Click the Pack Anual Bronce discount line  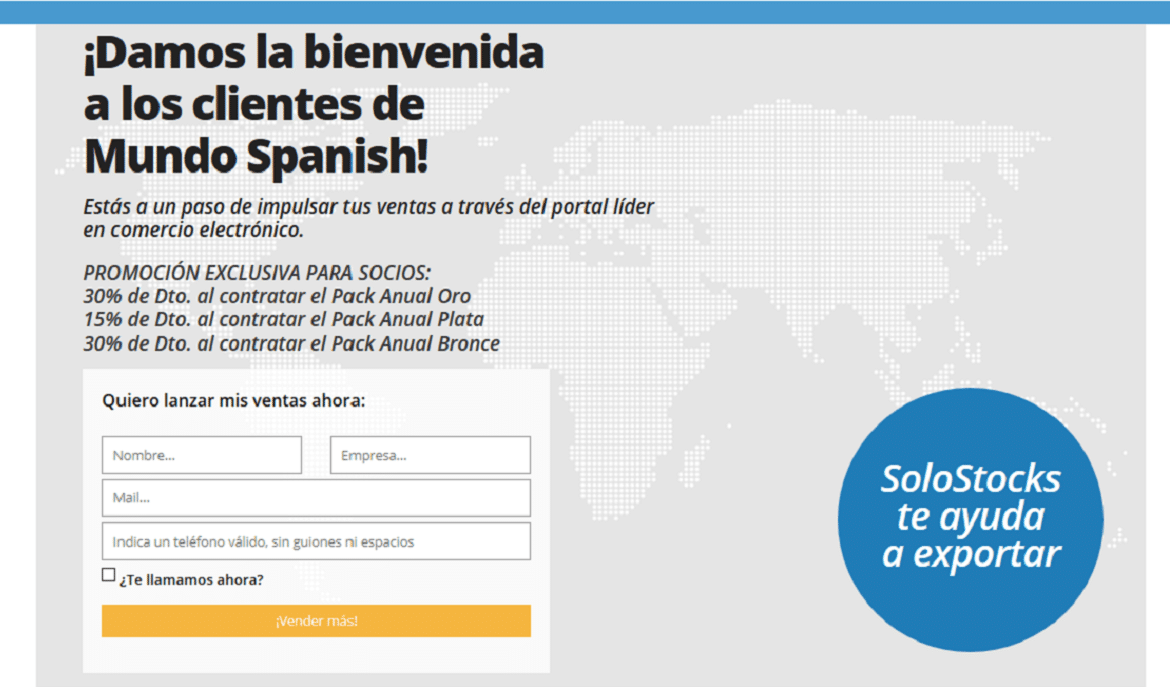[291, 343]
